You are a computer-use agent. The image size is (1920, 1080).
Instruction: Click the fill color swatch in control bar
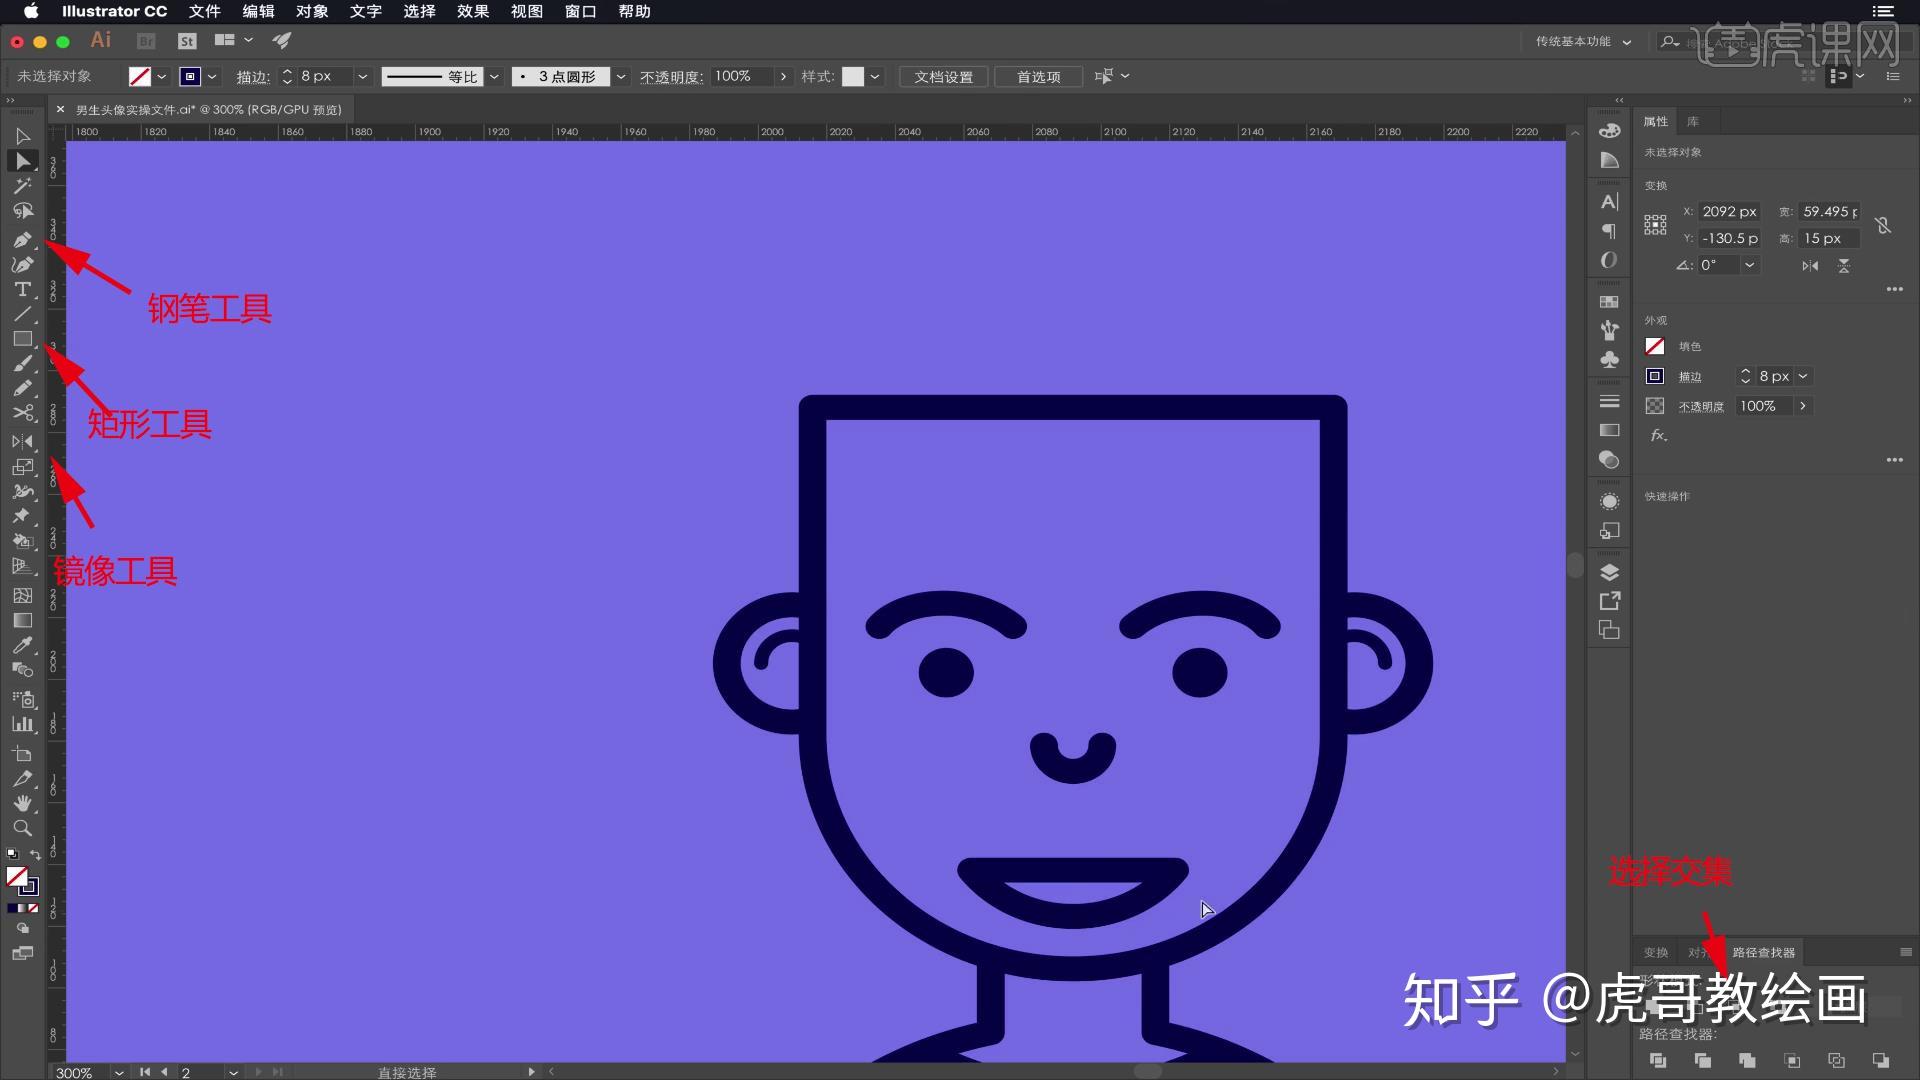[140, 77]
